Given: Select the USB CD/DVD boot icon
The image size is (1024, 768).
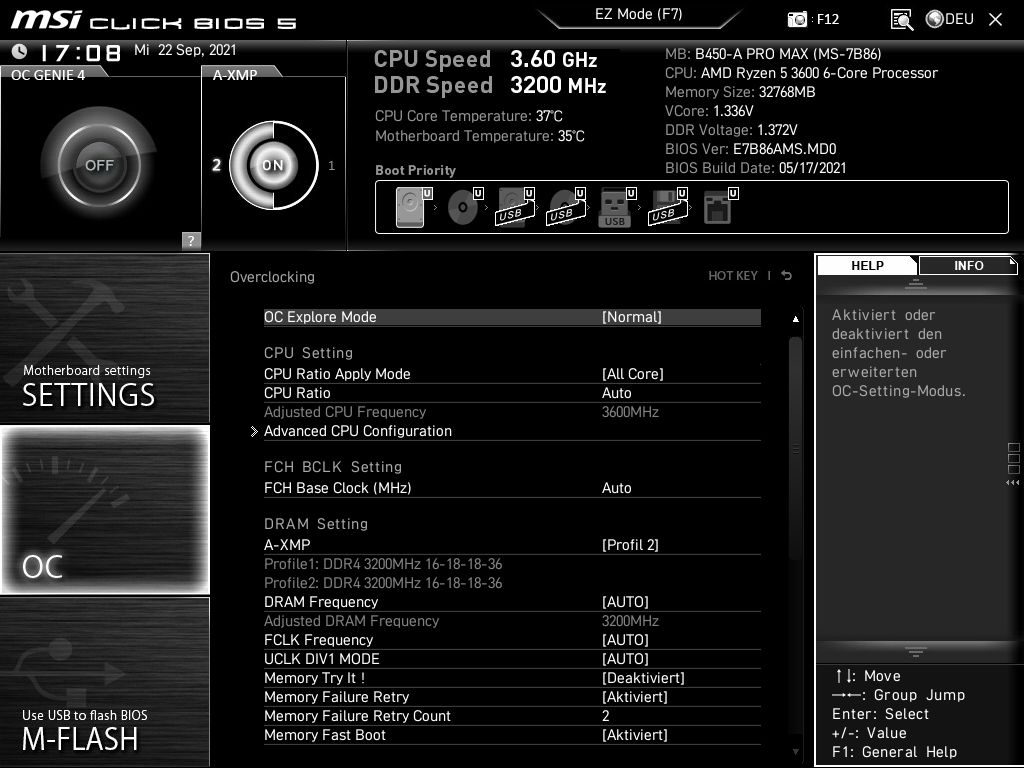Looking at the screenshot, I should (x=567, y=207).
